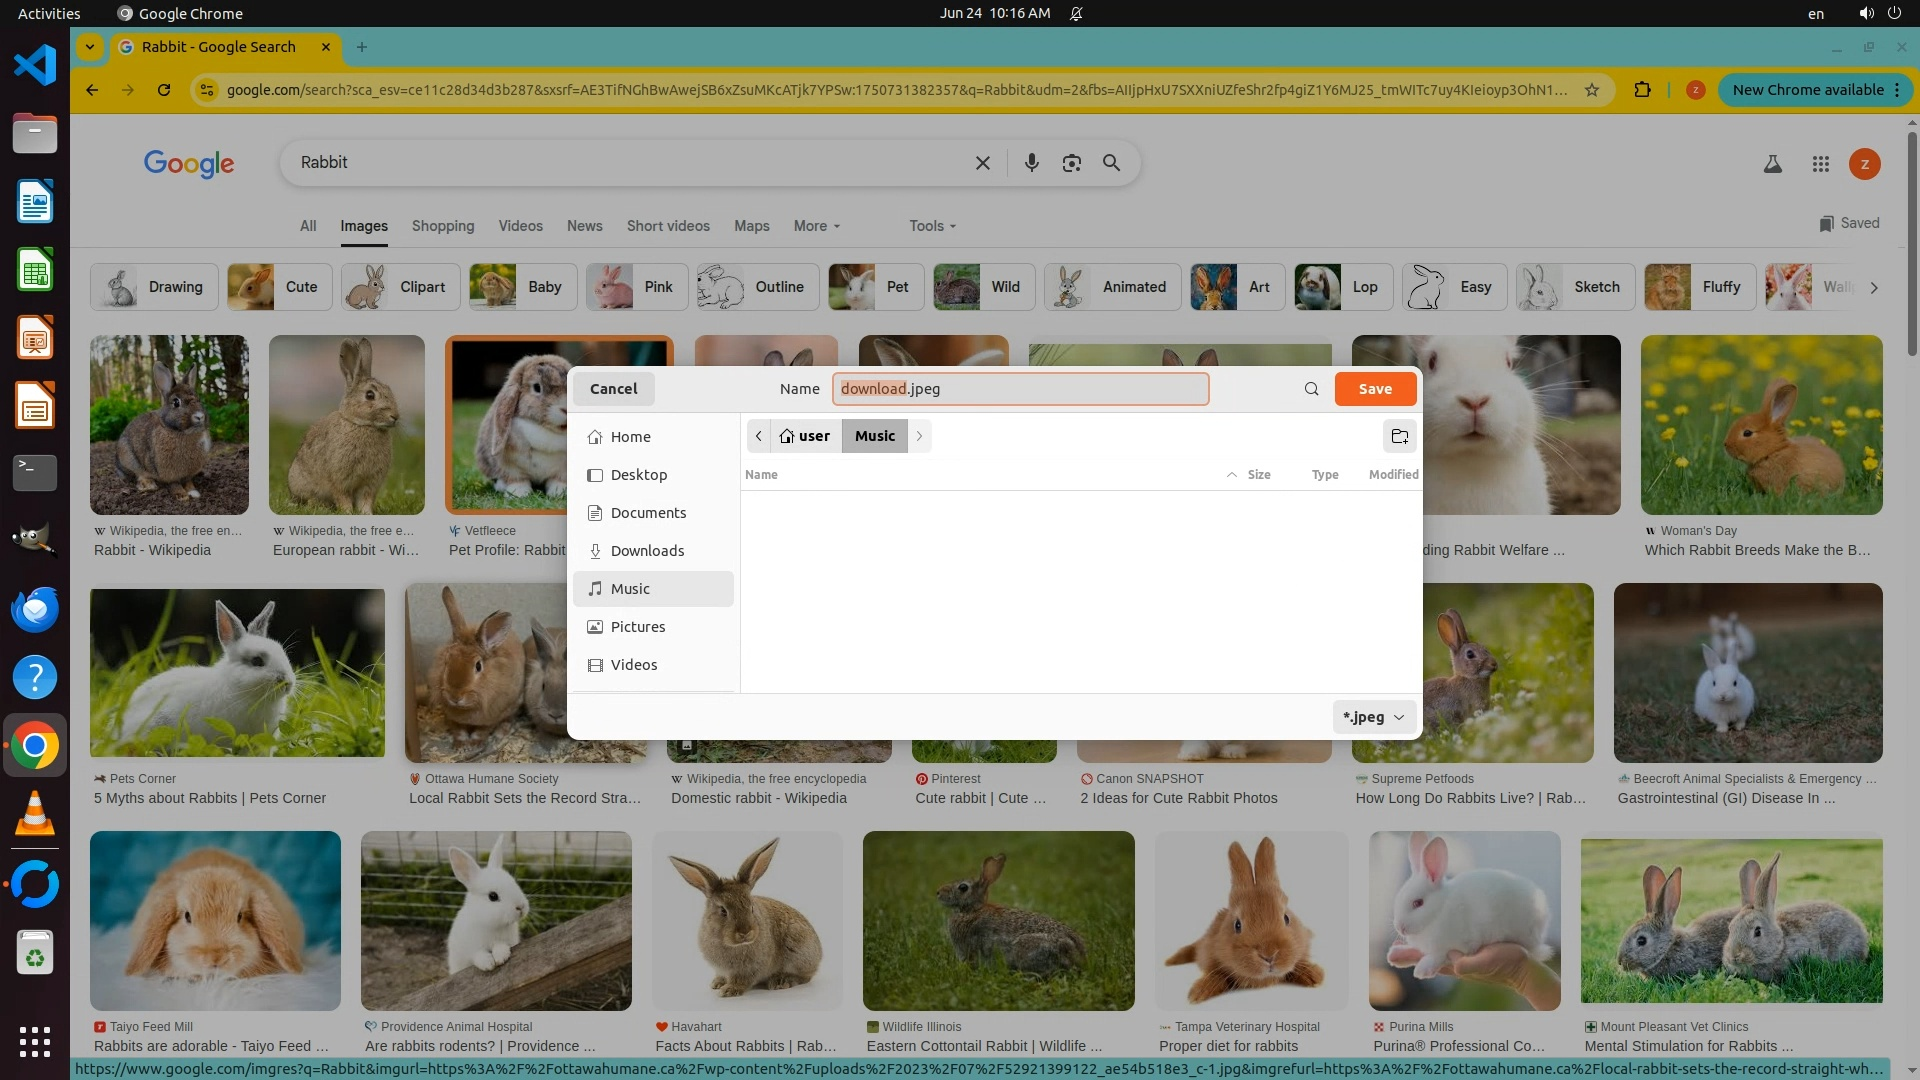Image resolution: width=1920 pixels, height=1080 pixels.
Task: Cancel the save dialog
Action: pos(613,389)
